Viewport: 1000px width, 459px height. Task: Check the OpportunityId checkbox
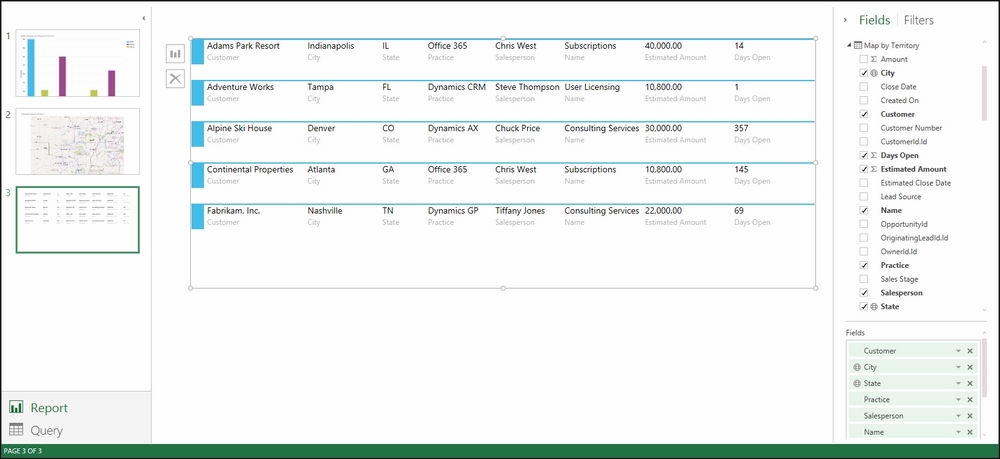[864, 224]
